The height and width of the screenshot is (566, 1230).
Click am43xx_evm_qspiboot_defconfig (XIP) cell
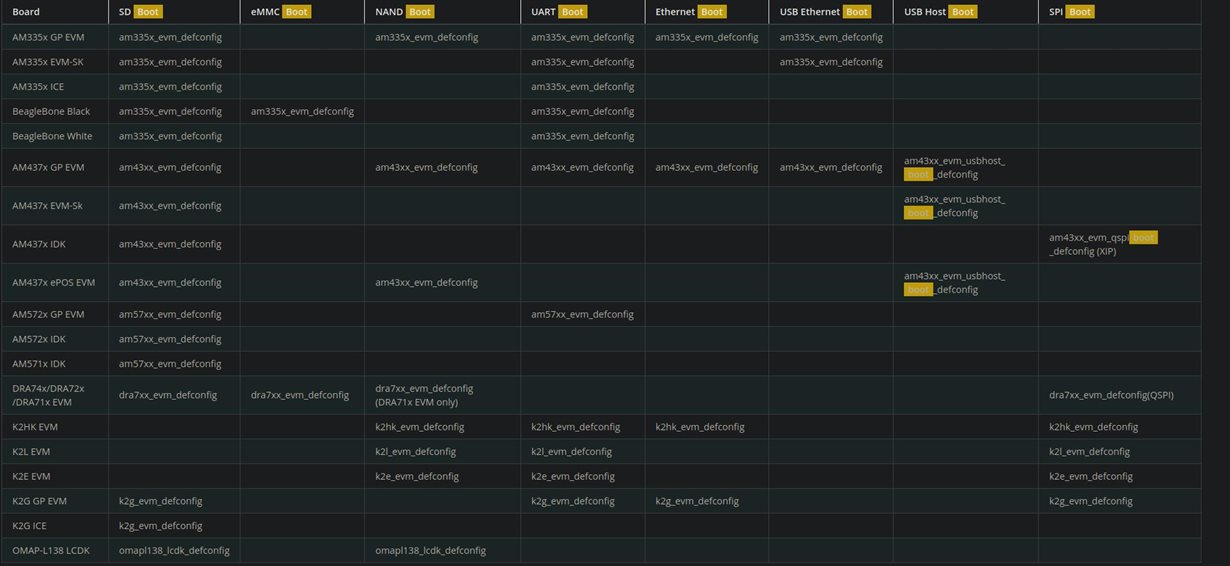(x=1102, y=244)
